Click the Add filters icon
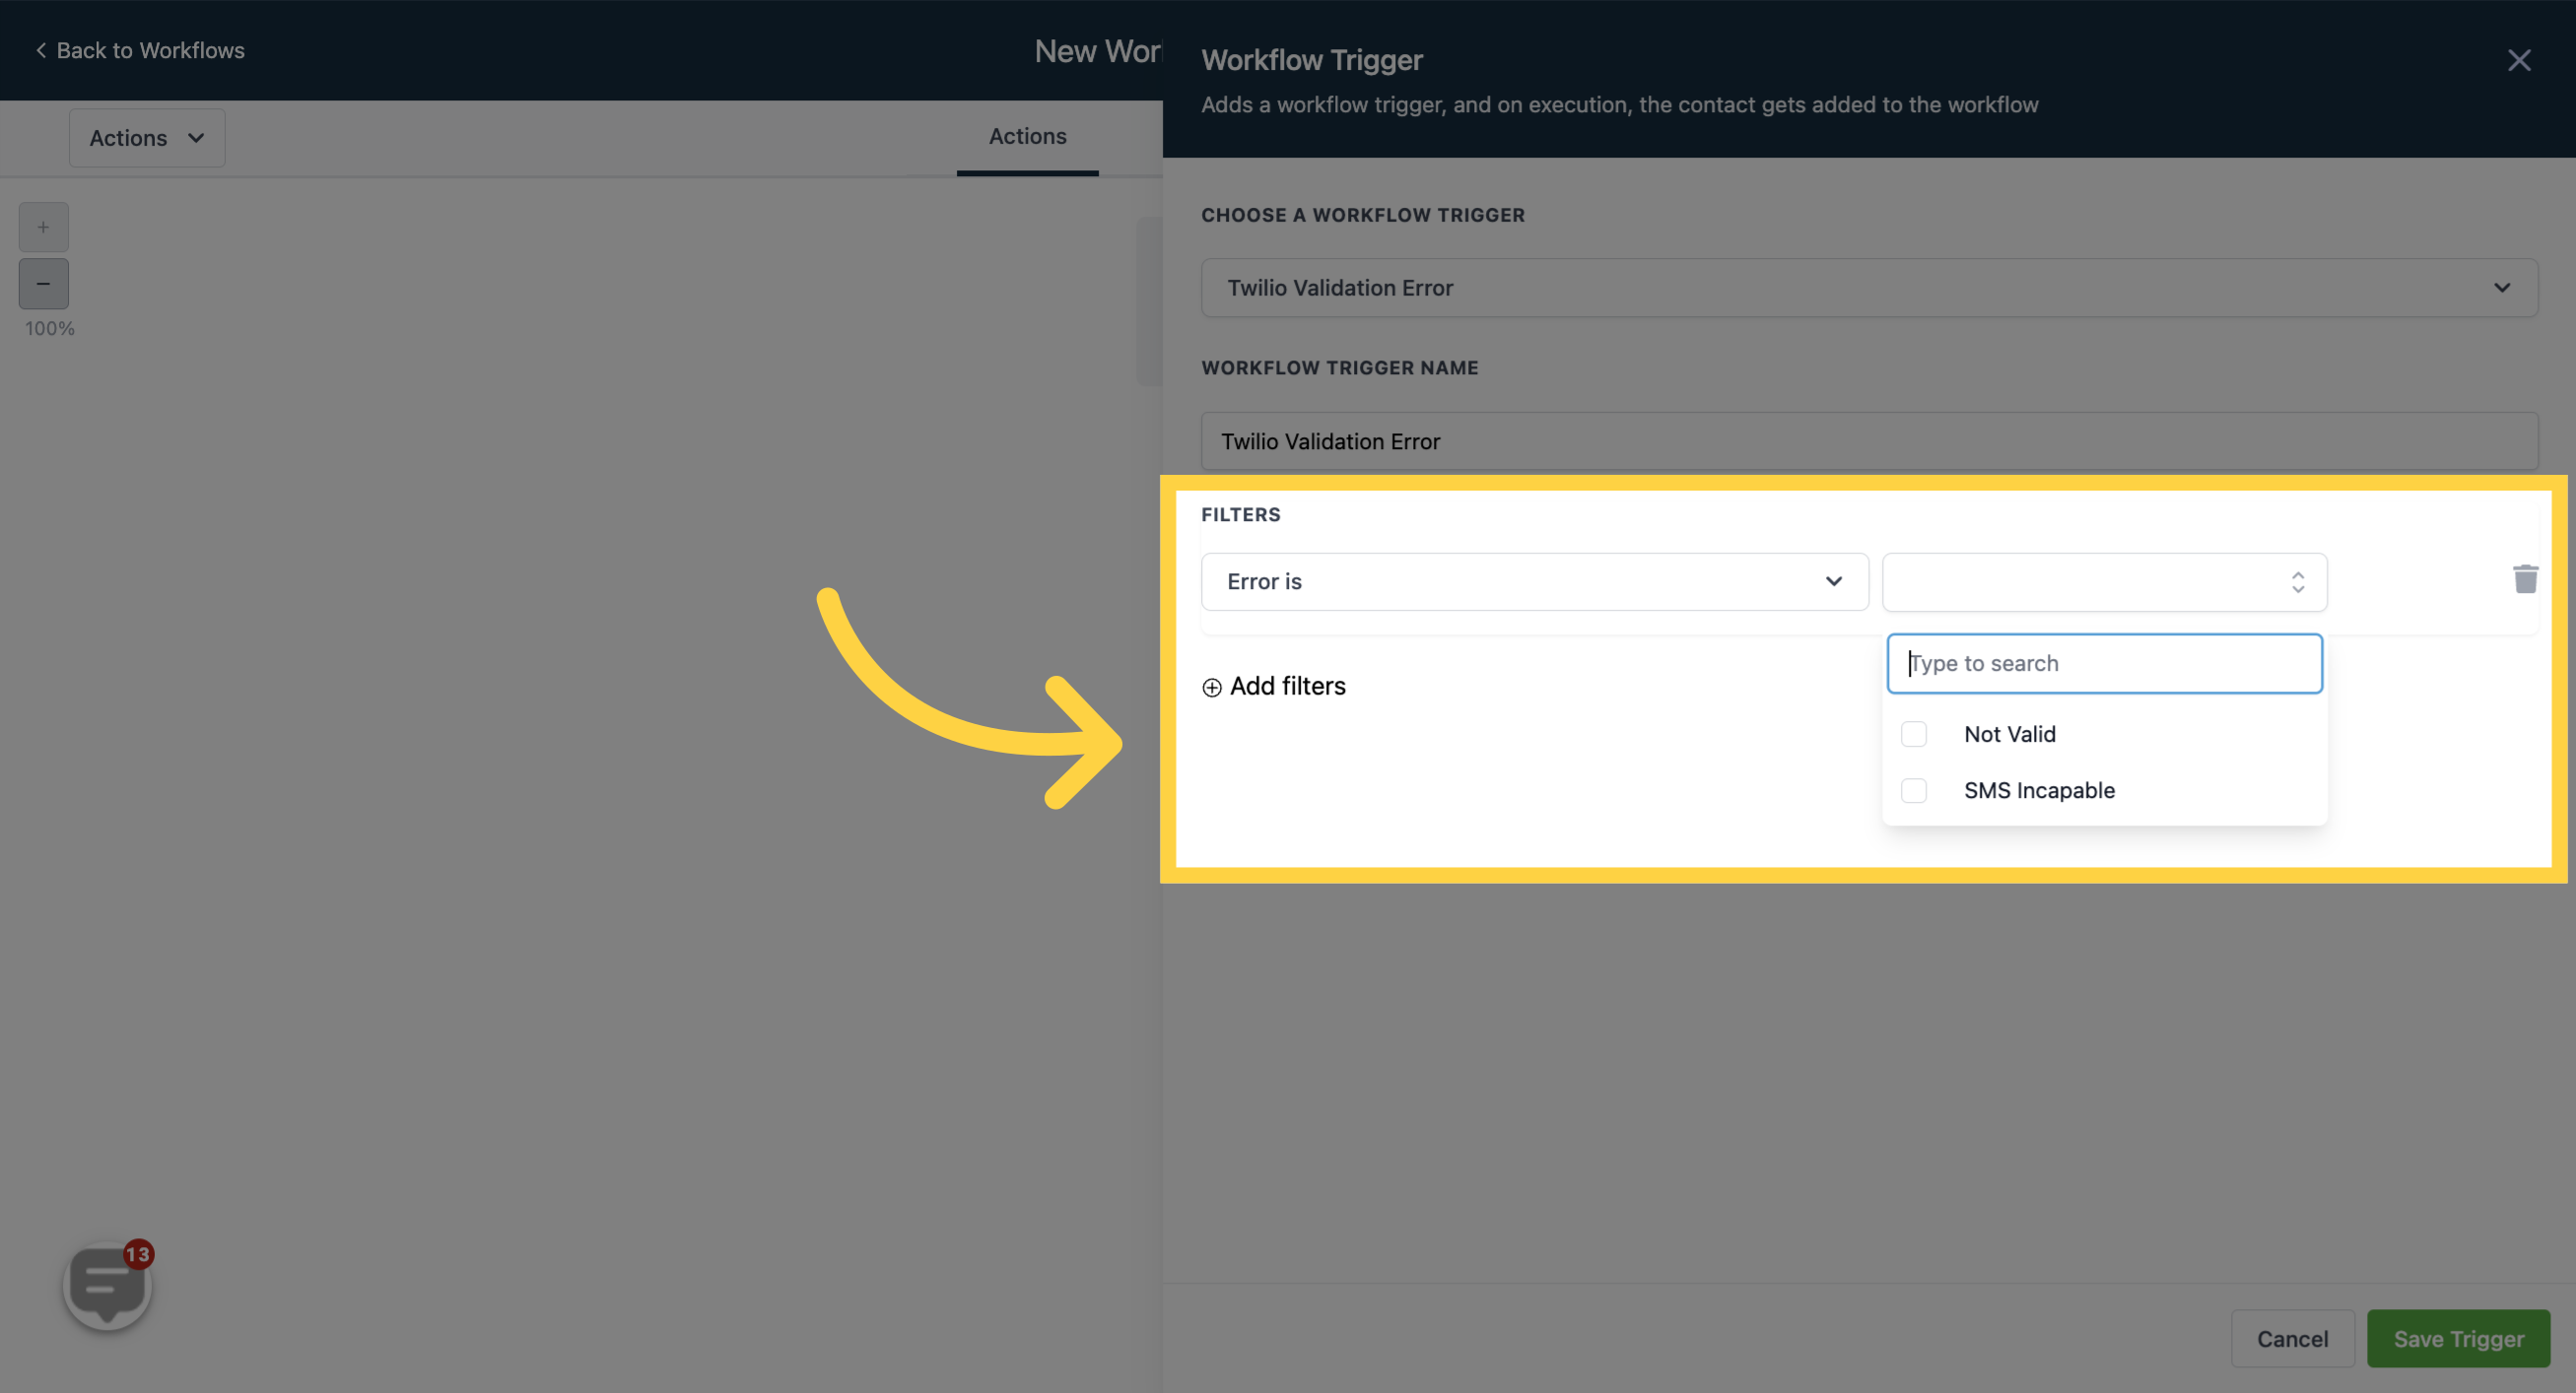The width and height of the screenshot is (2576, 1393). pos(1211,685)
